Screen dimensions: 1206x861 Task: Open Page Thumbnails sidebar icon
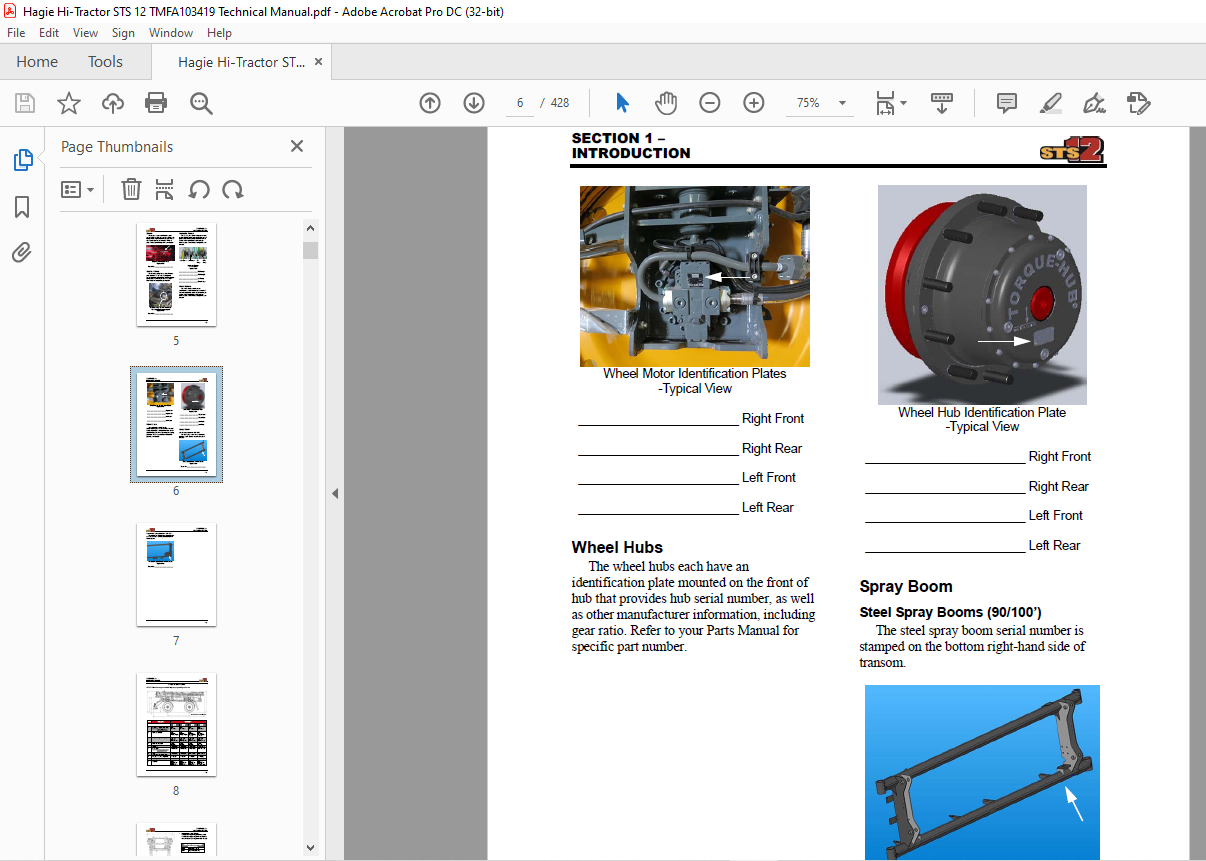22,160
